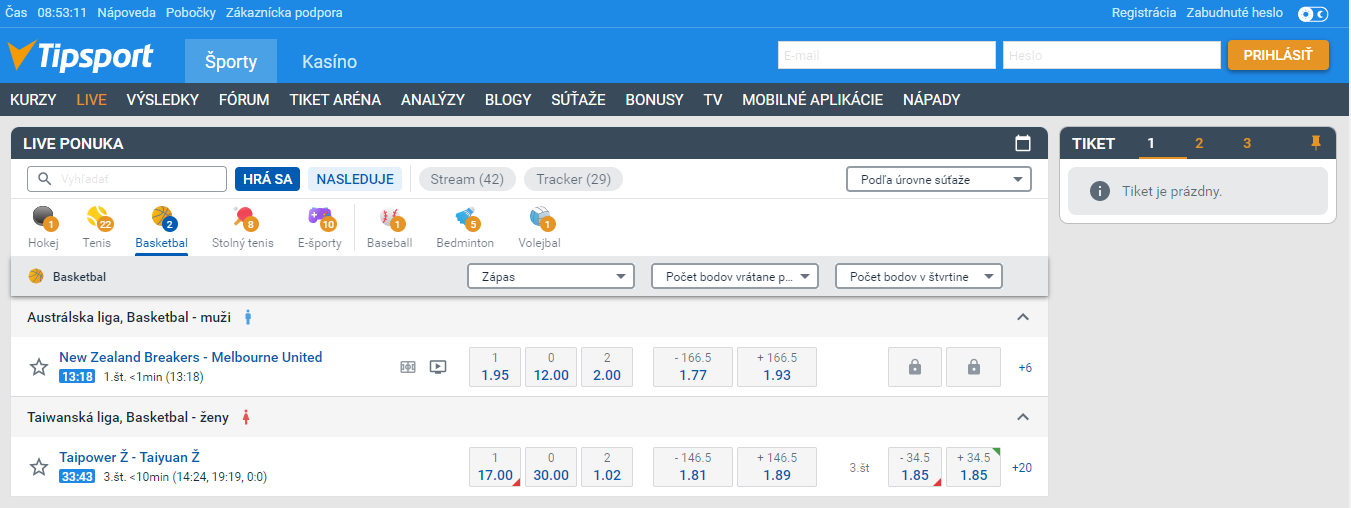This screenshot has height=508, width=1351.
Task: Star the Taipower Ž - Taiyuan Ž match
Action: [39, 467]
